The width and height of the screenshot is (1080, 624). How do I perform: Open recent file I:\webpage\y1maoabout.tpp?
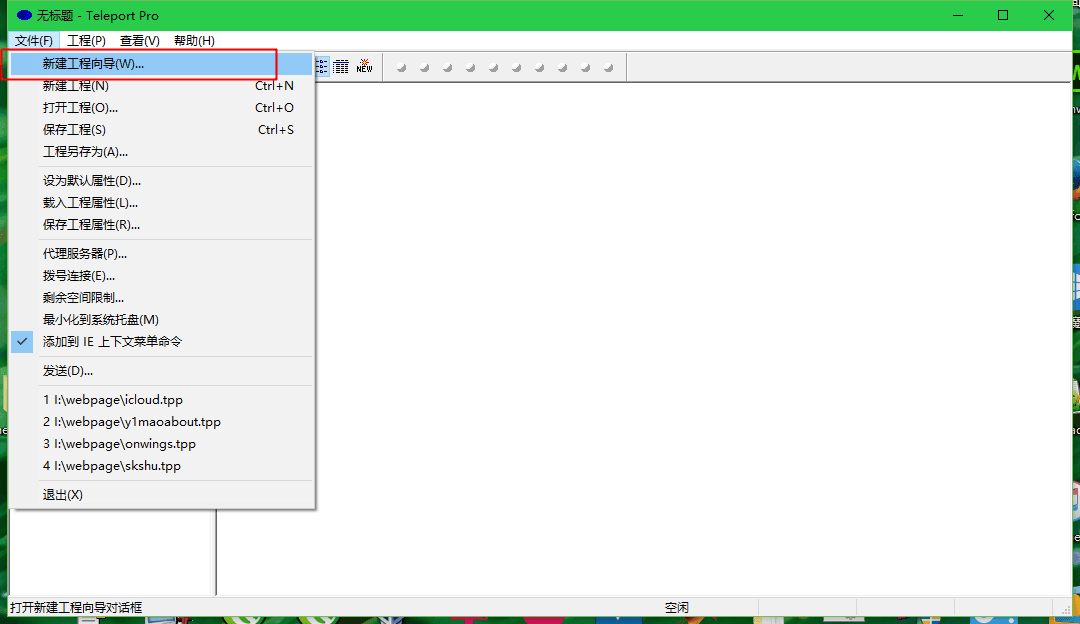[x=163, y=422]
